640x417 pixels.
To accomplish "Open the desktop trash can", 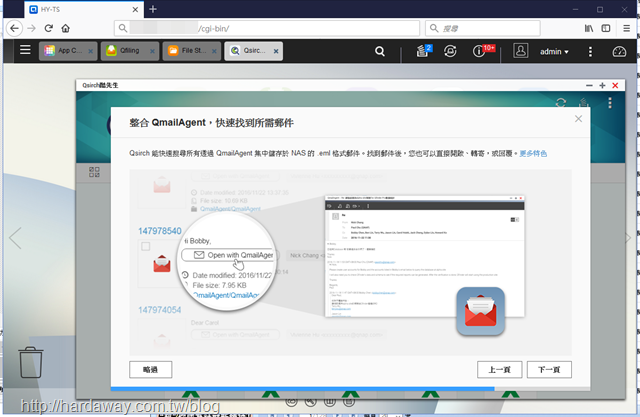I will click(x=31, y=362).
